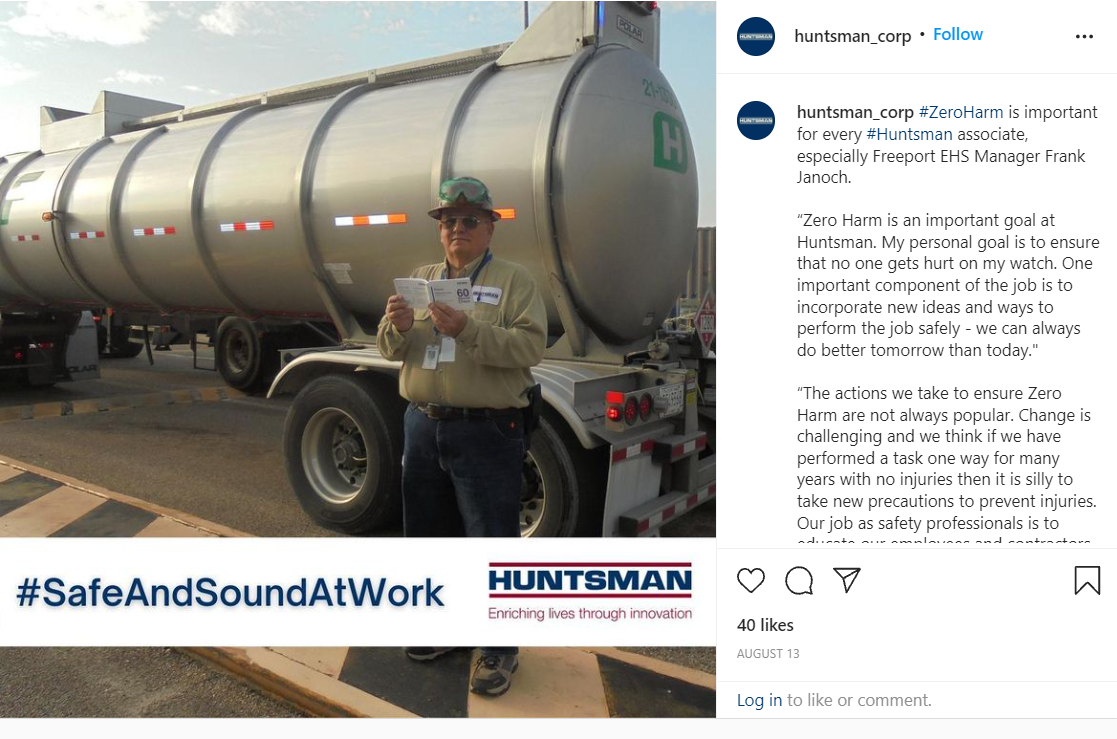The width and height of the screenshot is (1117, 739).
Task: Click the AUGUST 13 post date
Action: click(768, 653)
